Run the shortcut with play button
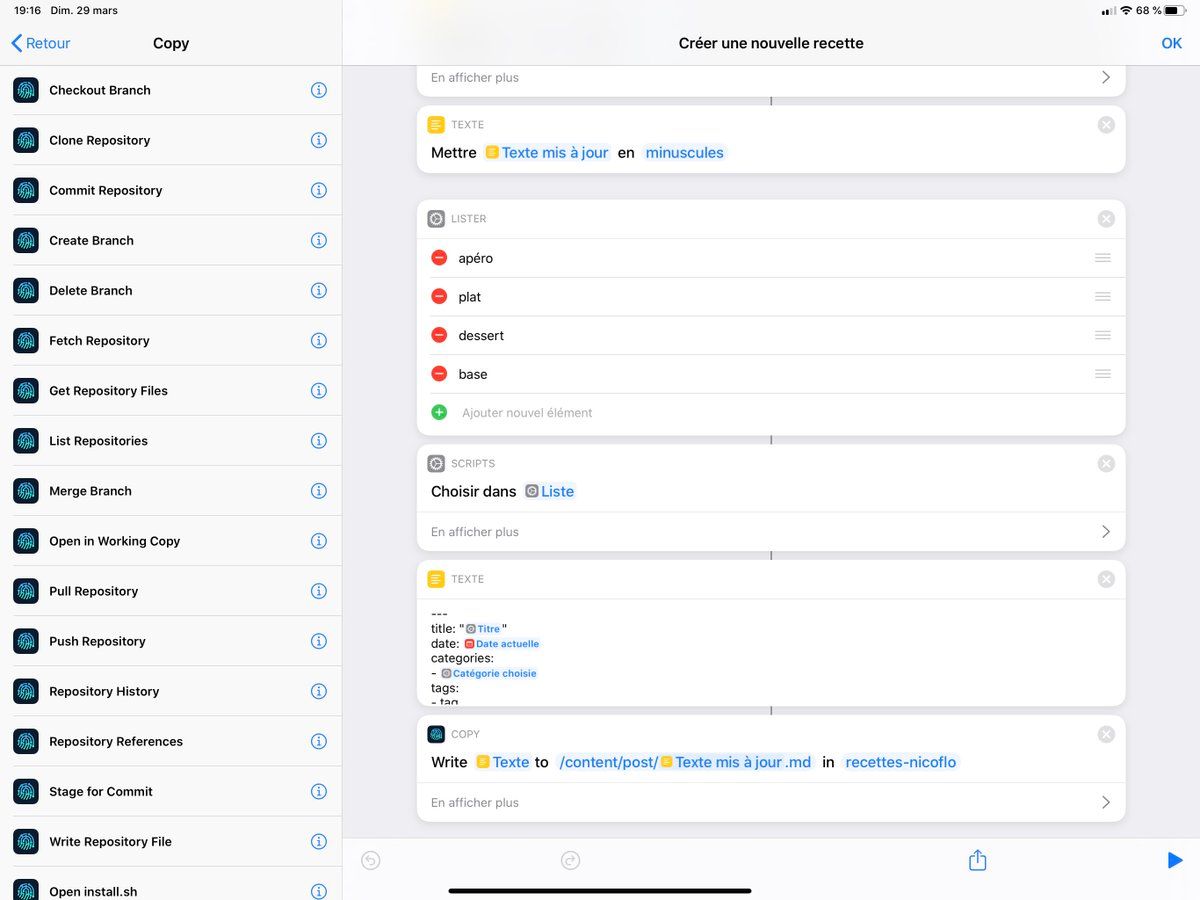The height and width of the screenshot is (900, 1200). 1174,860
